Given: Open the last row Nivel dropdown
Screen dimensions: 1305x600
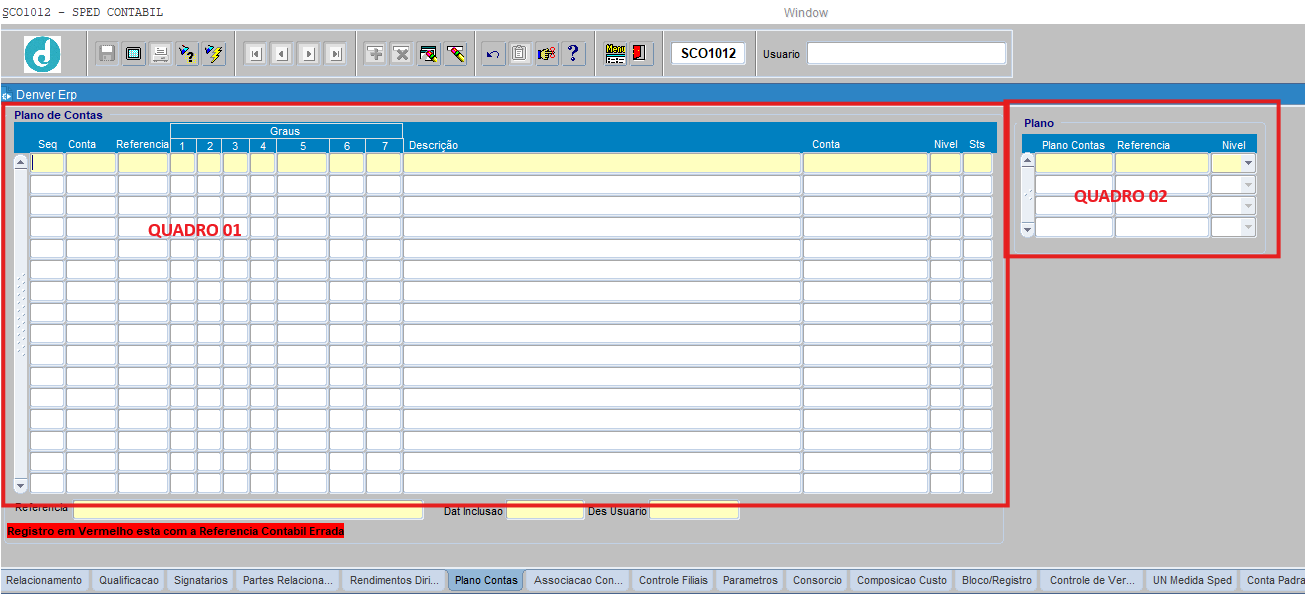Looking at the screenshot, I should point(1247,228).
